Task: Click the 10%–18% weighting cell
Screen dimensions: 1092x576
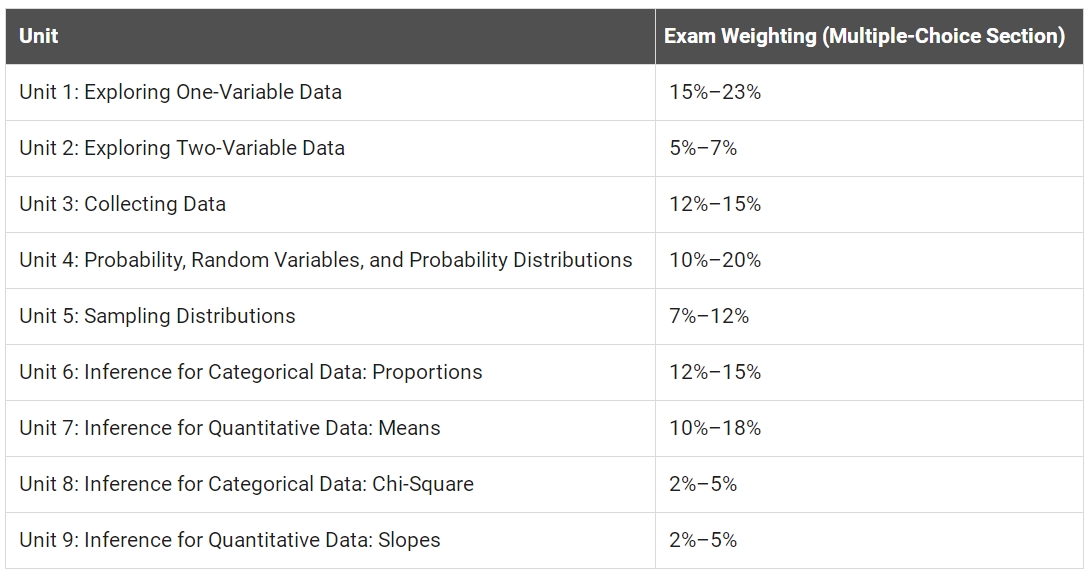Action: point(869,428)
